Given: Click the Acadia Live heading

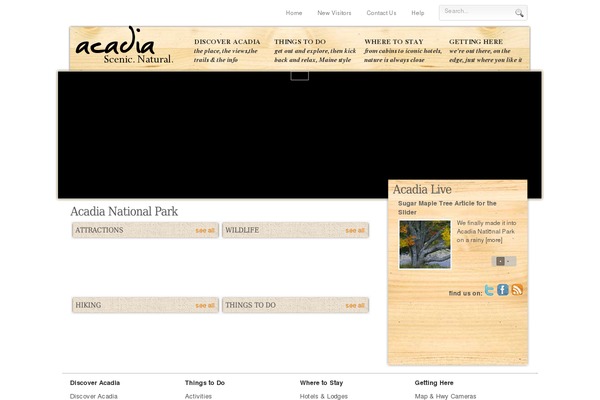Looking at the screenshot, I should click(422, 189).
